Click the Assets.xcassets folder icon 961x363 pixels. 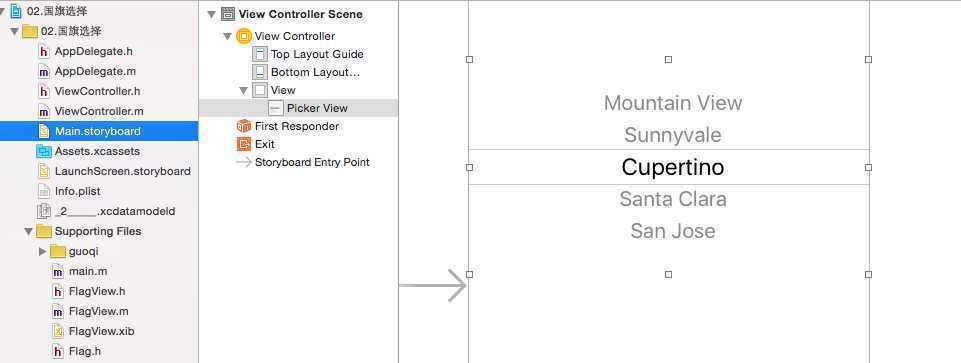click(x=44, y=151)
